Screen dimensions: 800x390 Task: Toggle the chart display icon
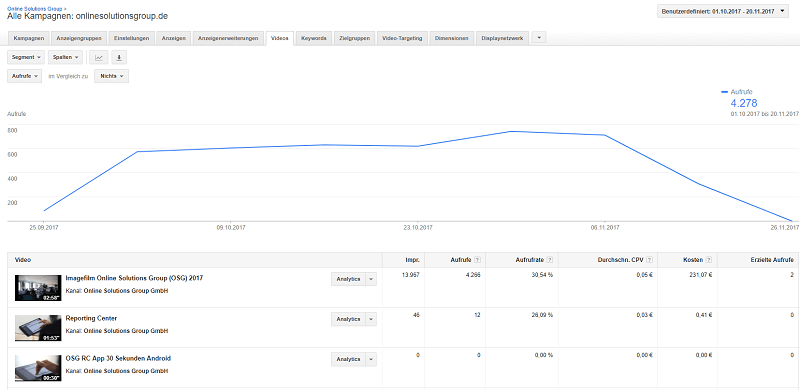(98, 57)
